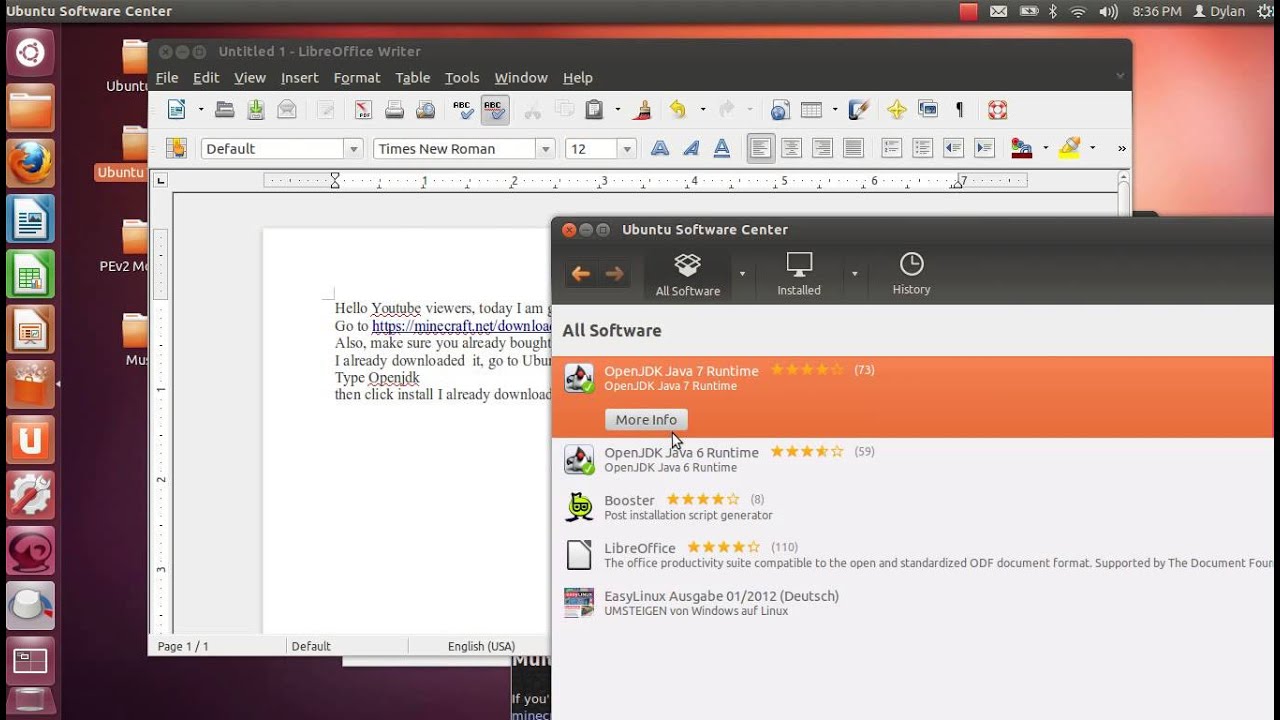Screen dimensions: 1280x720
Task: Expand the Installed software dropdown arrow
Action: [x=854, y=274]
